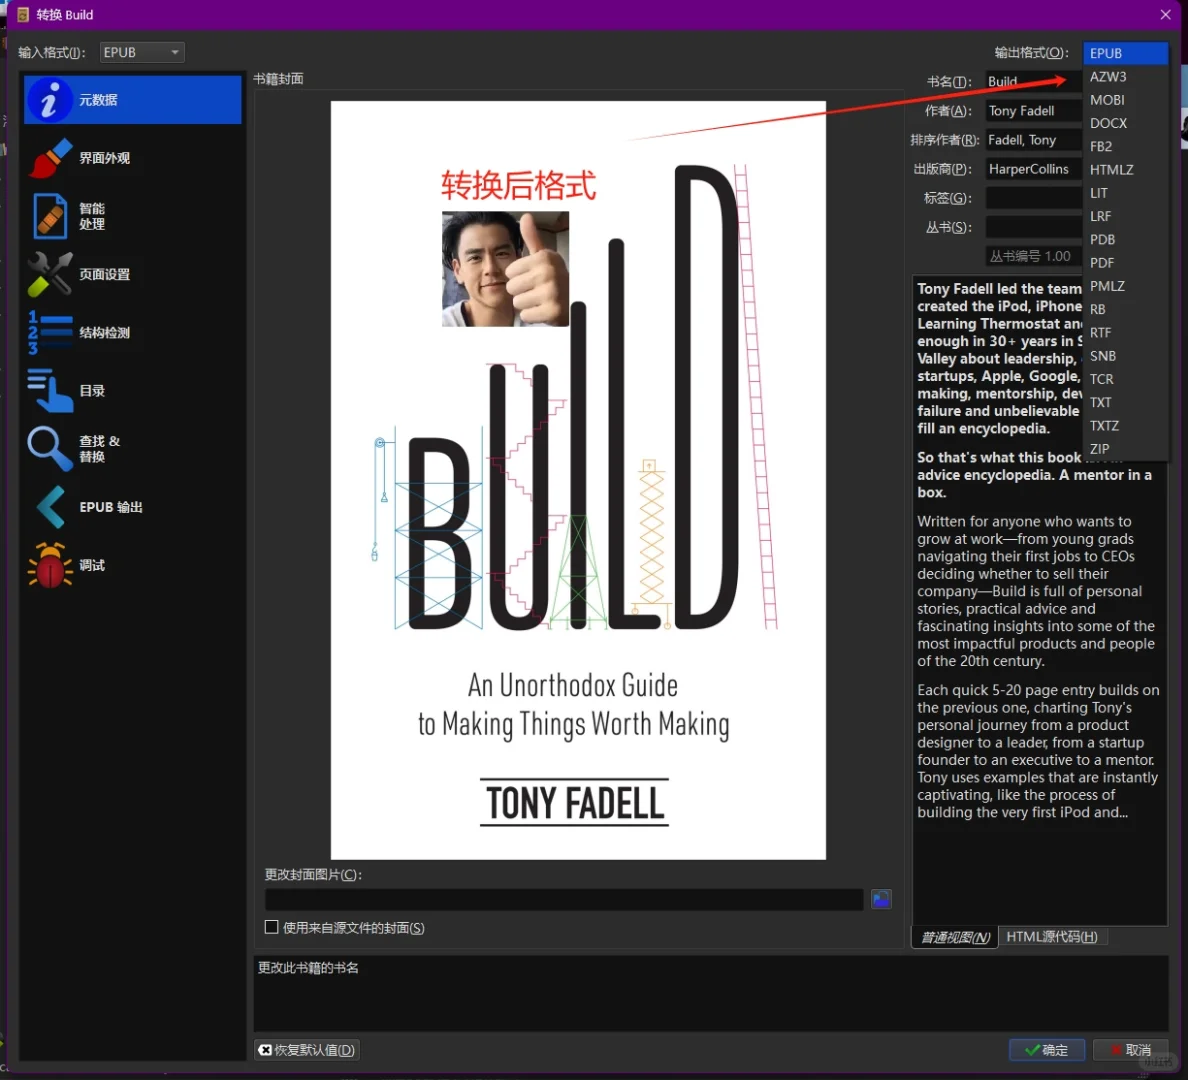Click the calibre icon in the title bar
The height and width of the screenshot is (1080, 1188).
pos(23,14)
